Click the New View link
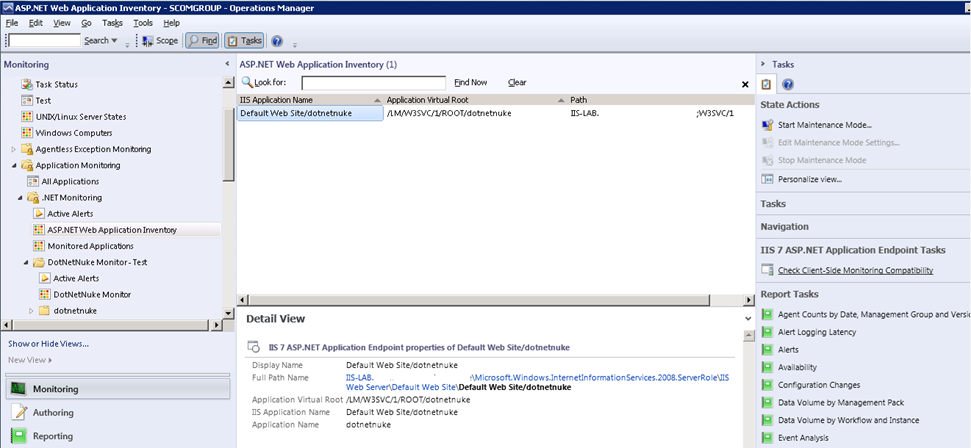 [x=30, y=360]
